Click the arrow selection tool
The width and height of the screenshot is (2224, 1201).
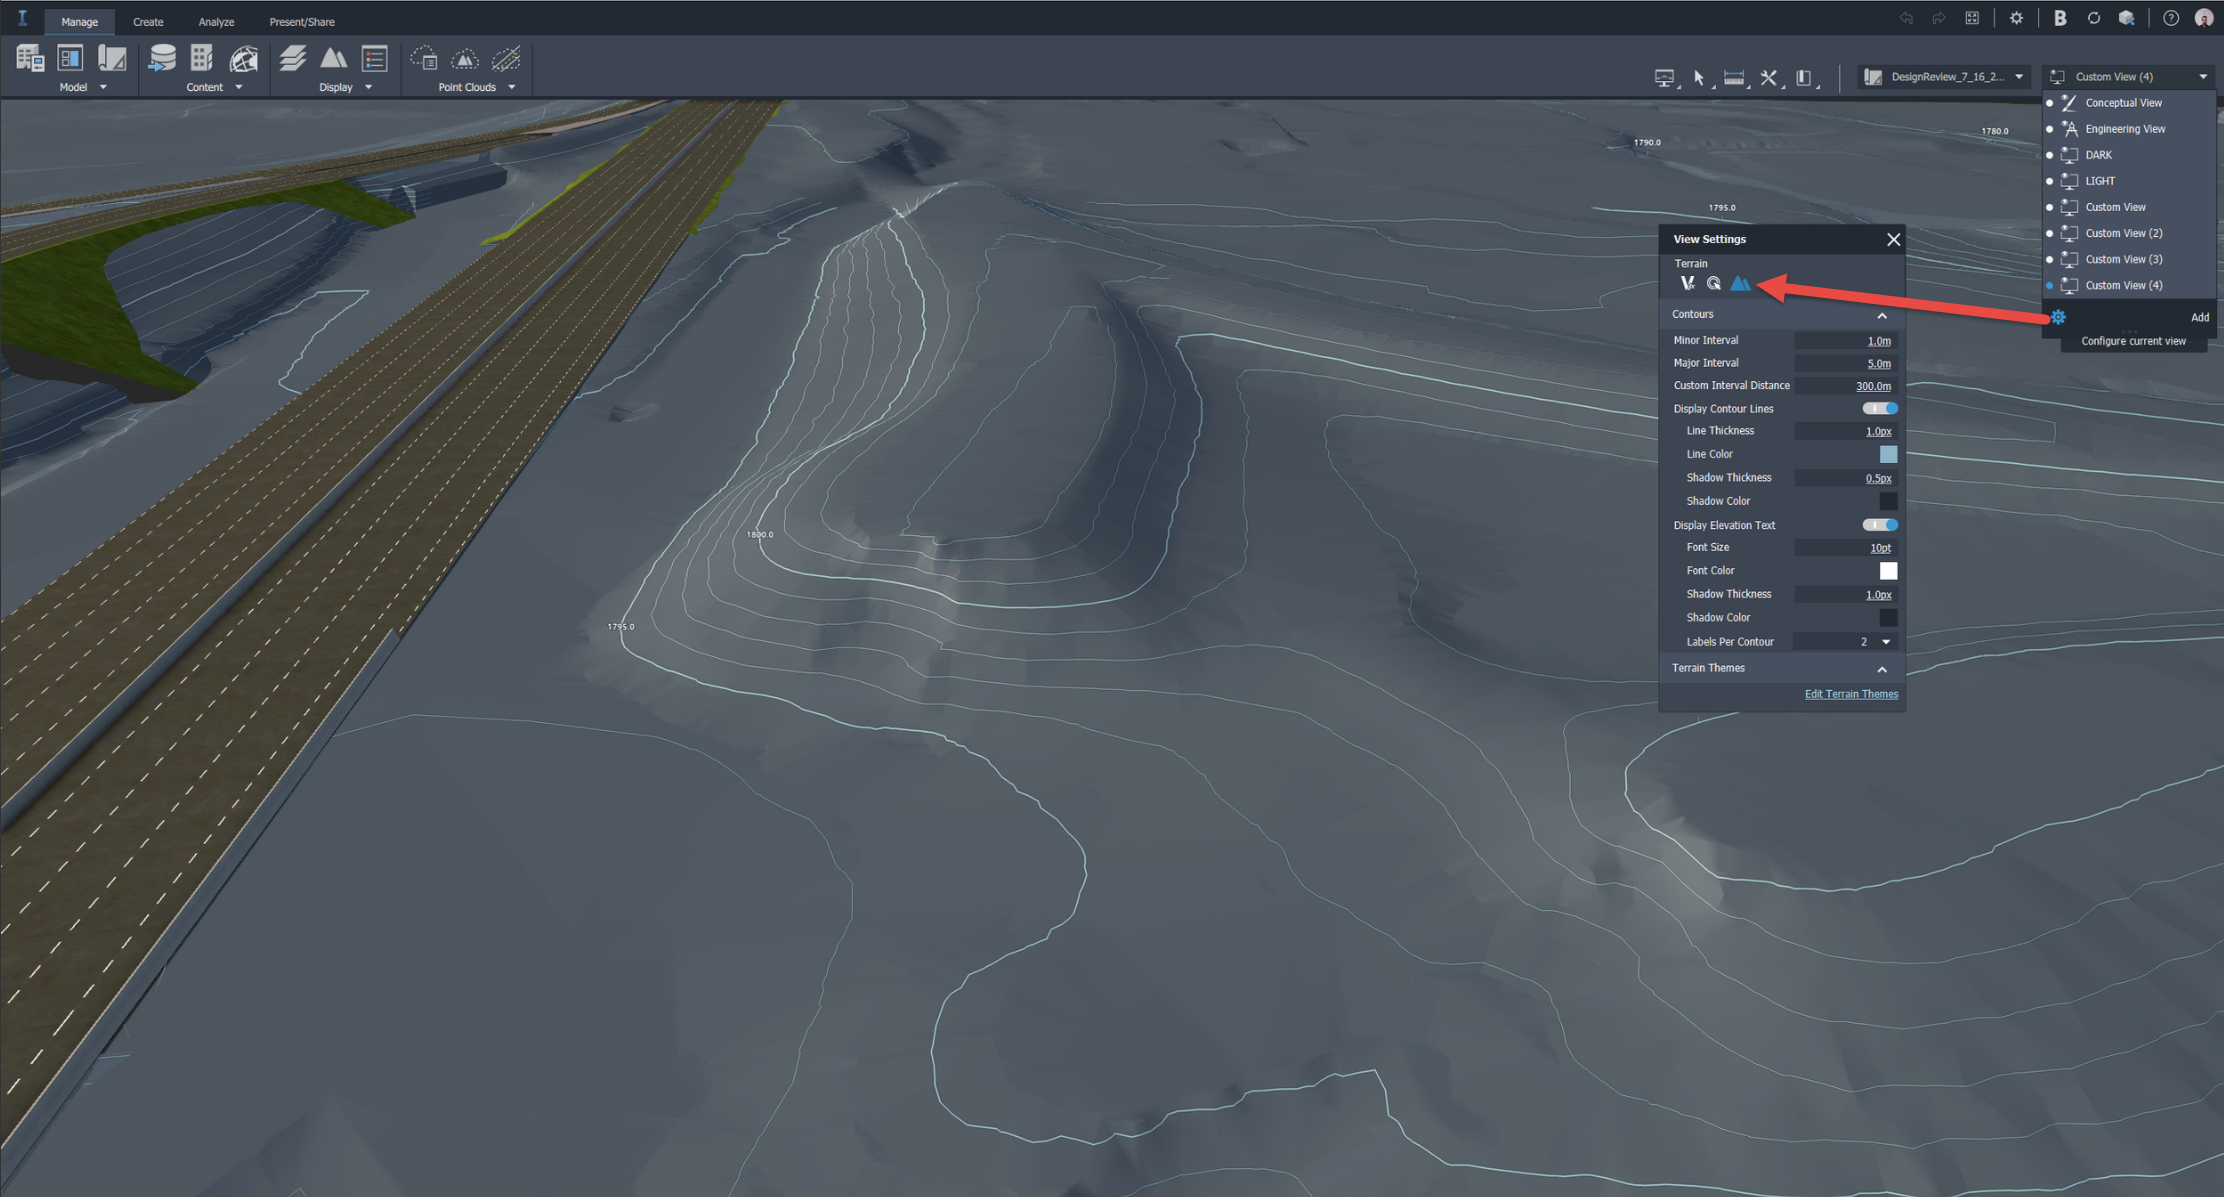1699,78
